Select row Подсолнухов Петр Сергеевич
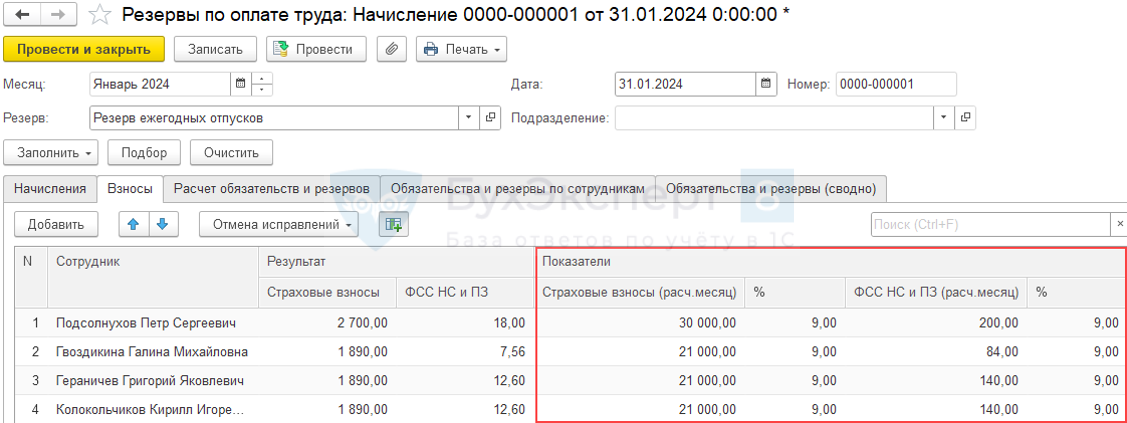Screen dimensions: 1127x423 click(x=571, y=323)
